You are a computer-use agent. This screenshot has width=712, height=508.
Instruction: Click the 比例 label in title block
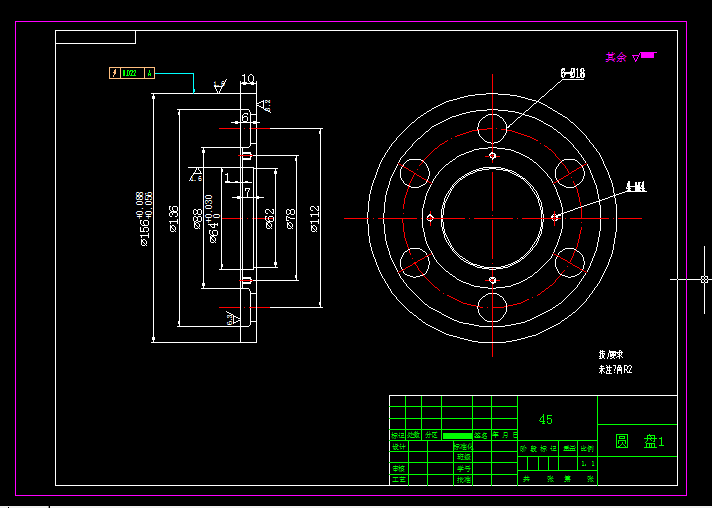point(587,449)
